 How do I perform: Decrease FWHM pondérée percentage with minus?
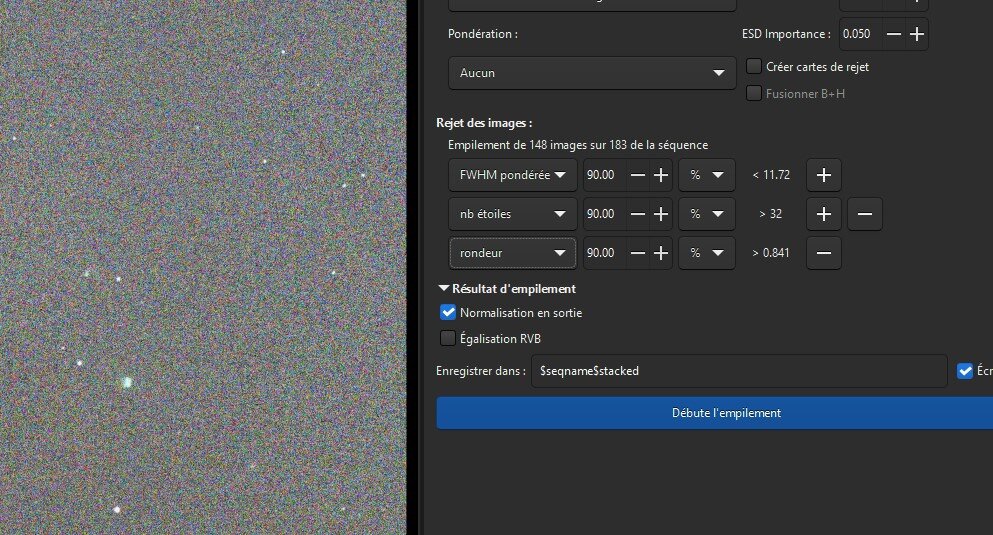point(638,175)
